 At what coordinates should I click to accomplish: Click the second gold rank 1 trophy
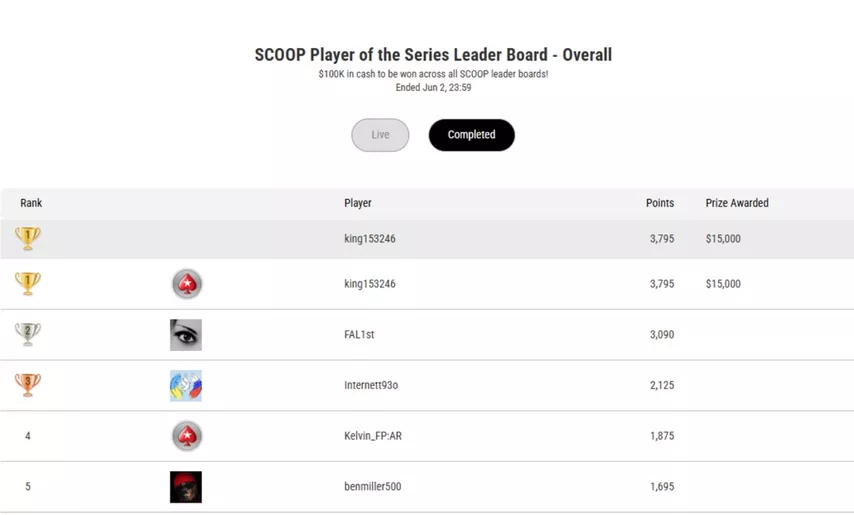[x=28, y=283]
